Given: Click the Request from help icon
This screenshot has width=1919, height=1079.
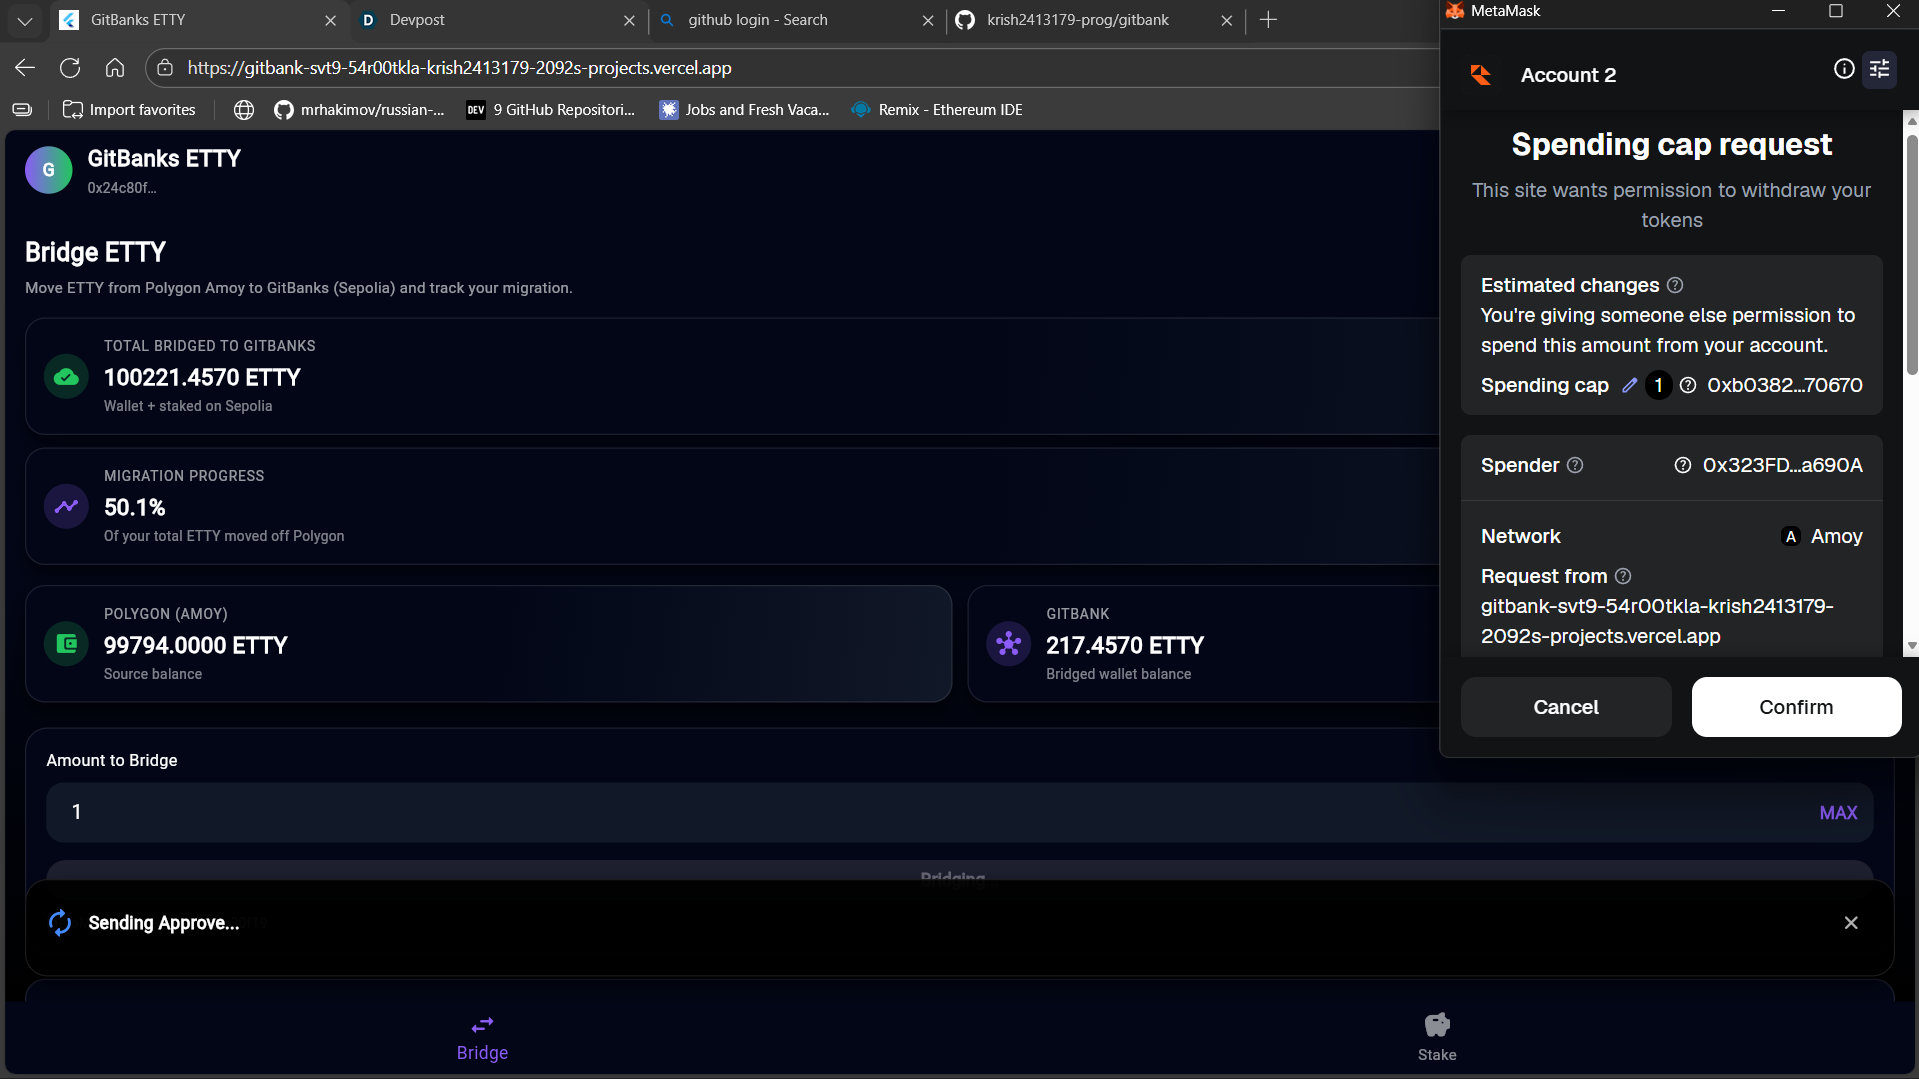Looking at the screenshot, I should [x=1623, y=576].
